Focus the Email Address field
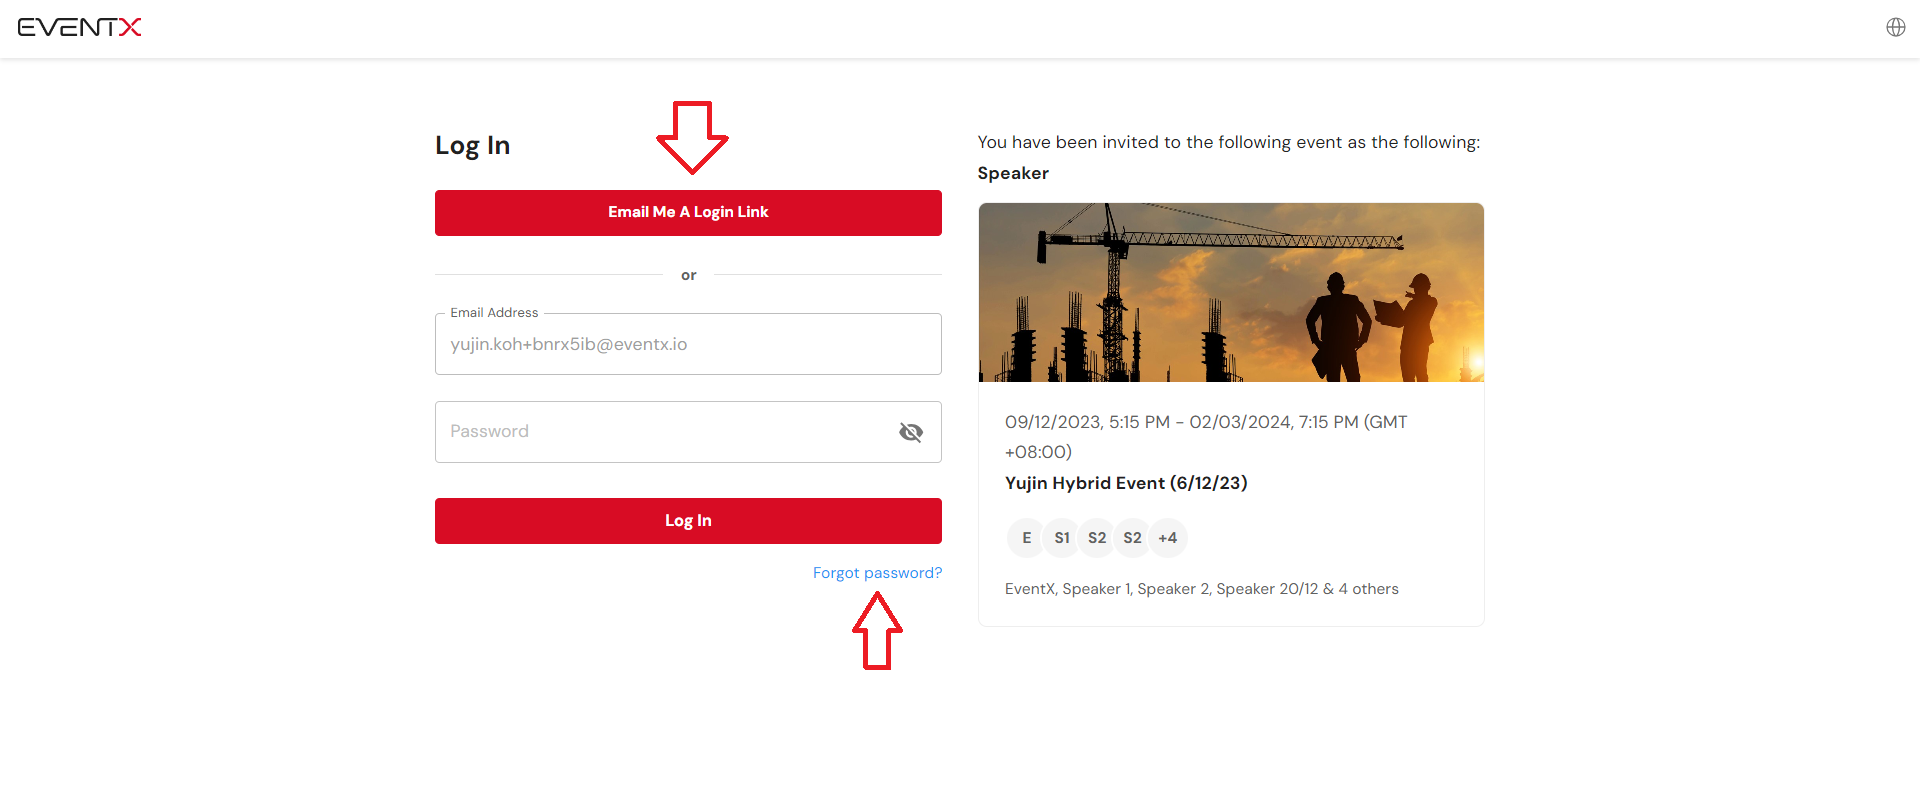 (x=688, y=344)
